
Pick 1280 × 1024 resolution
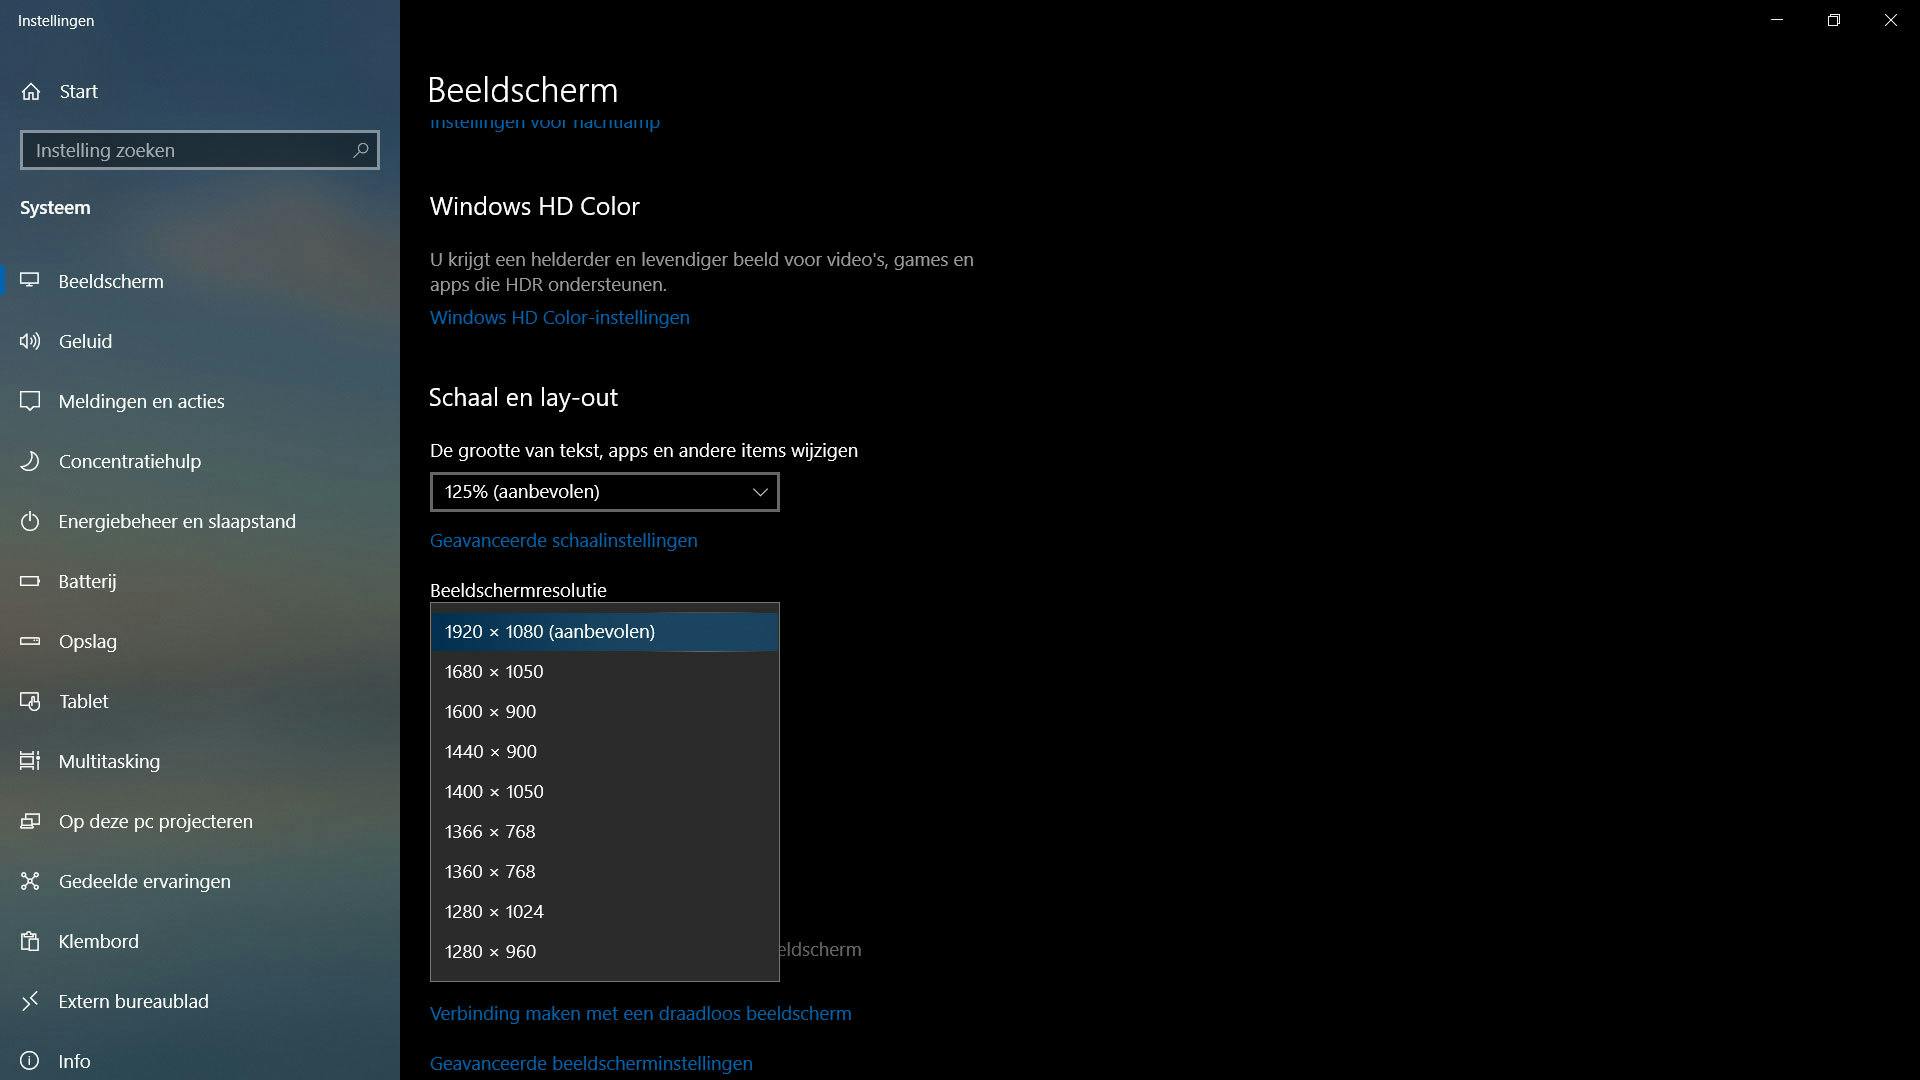pos(494,912)
